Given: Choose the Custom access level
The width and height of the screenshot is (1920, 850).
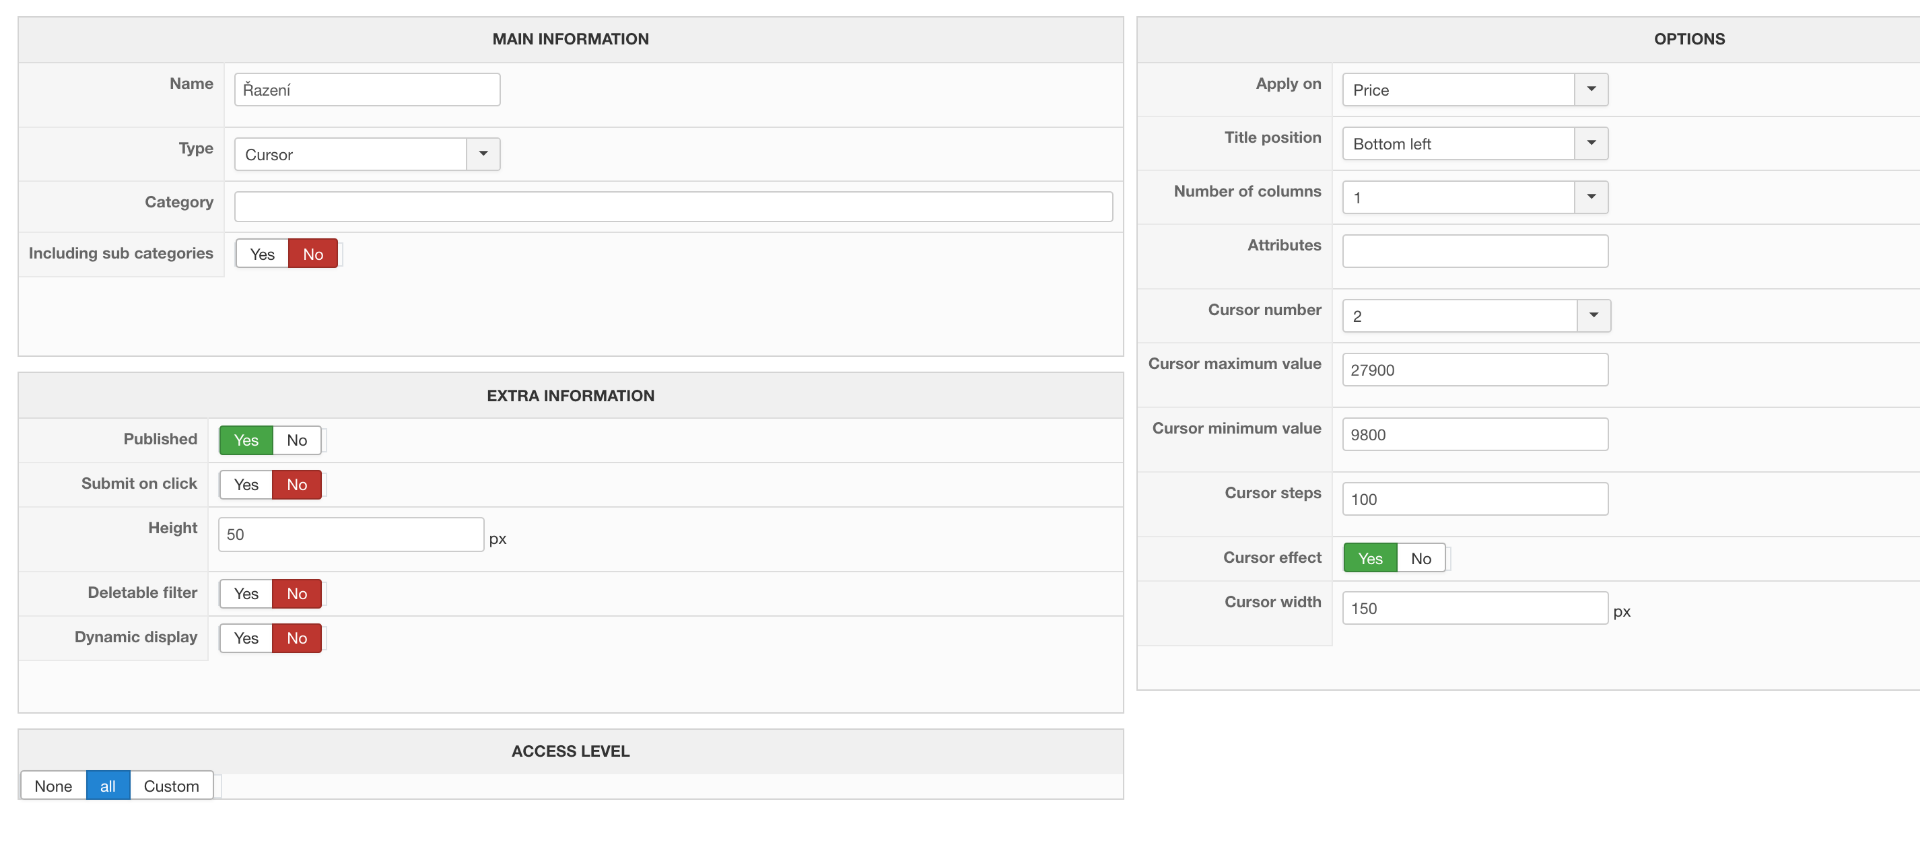Looking at the screenshot, I should pos(171,786).
